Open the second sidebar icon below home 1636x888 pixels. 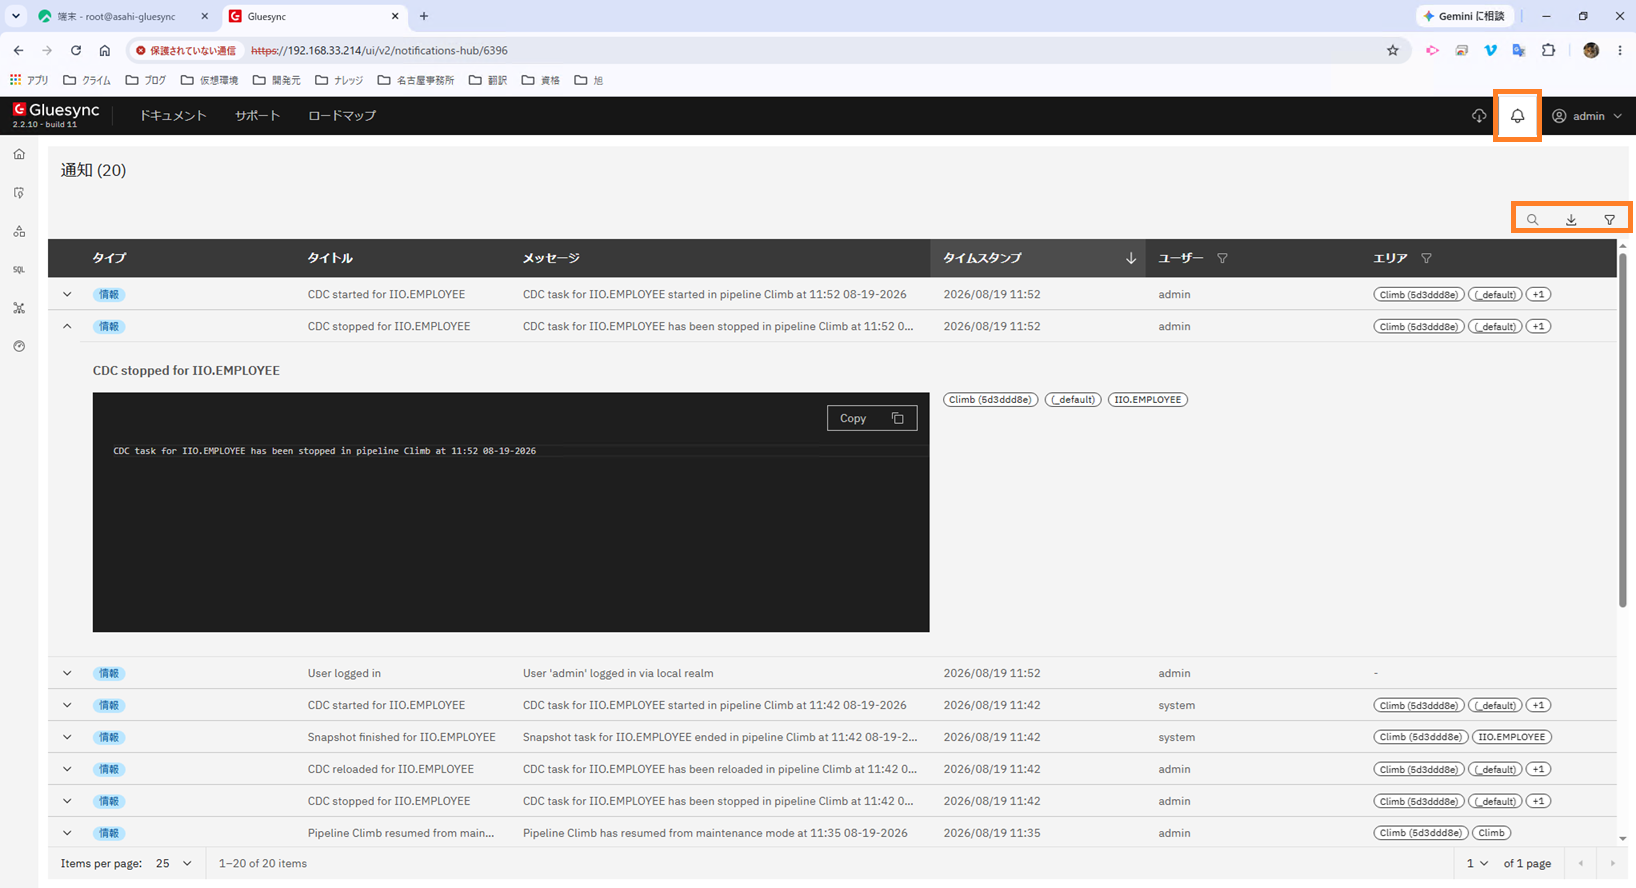click(19, 193)
